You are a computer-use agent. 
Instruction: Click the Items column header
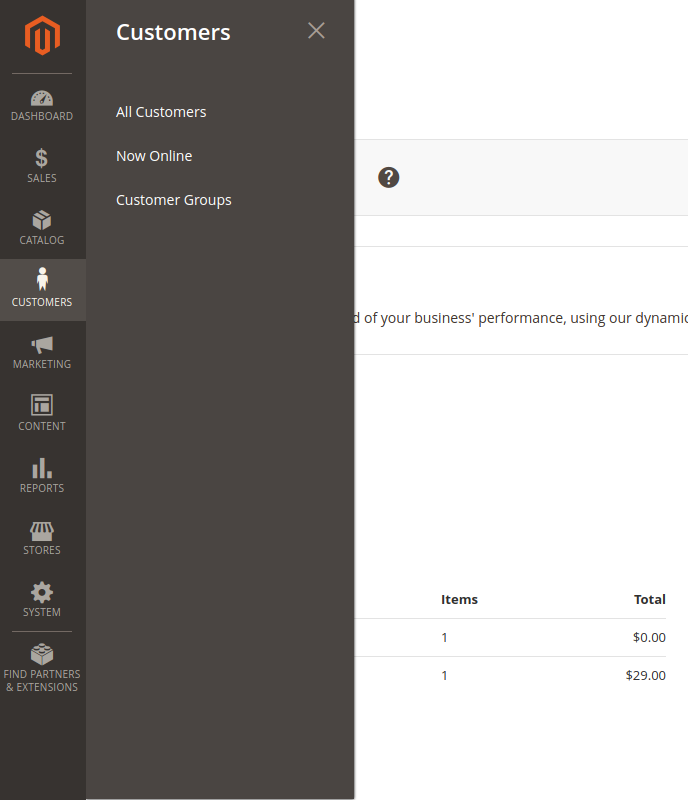459,599
